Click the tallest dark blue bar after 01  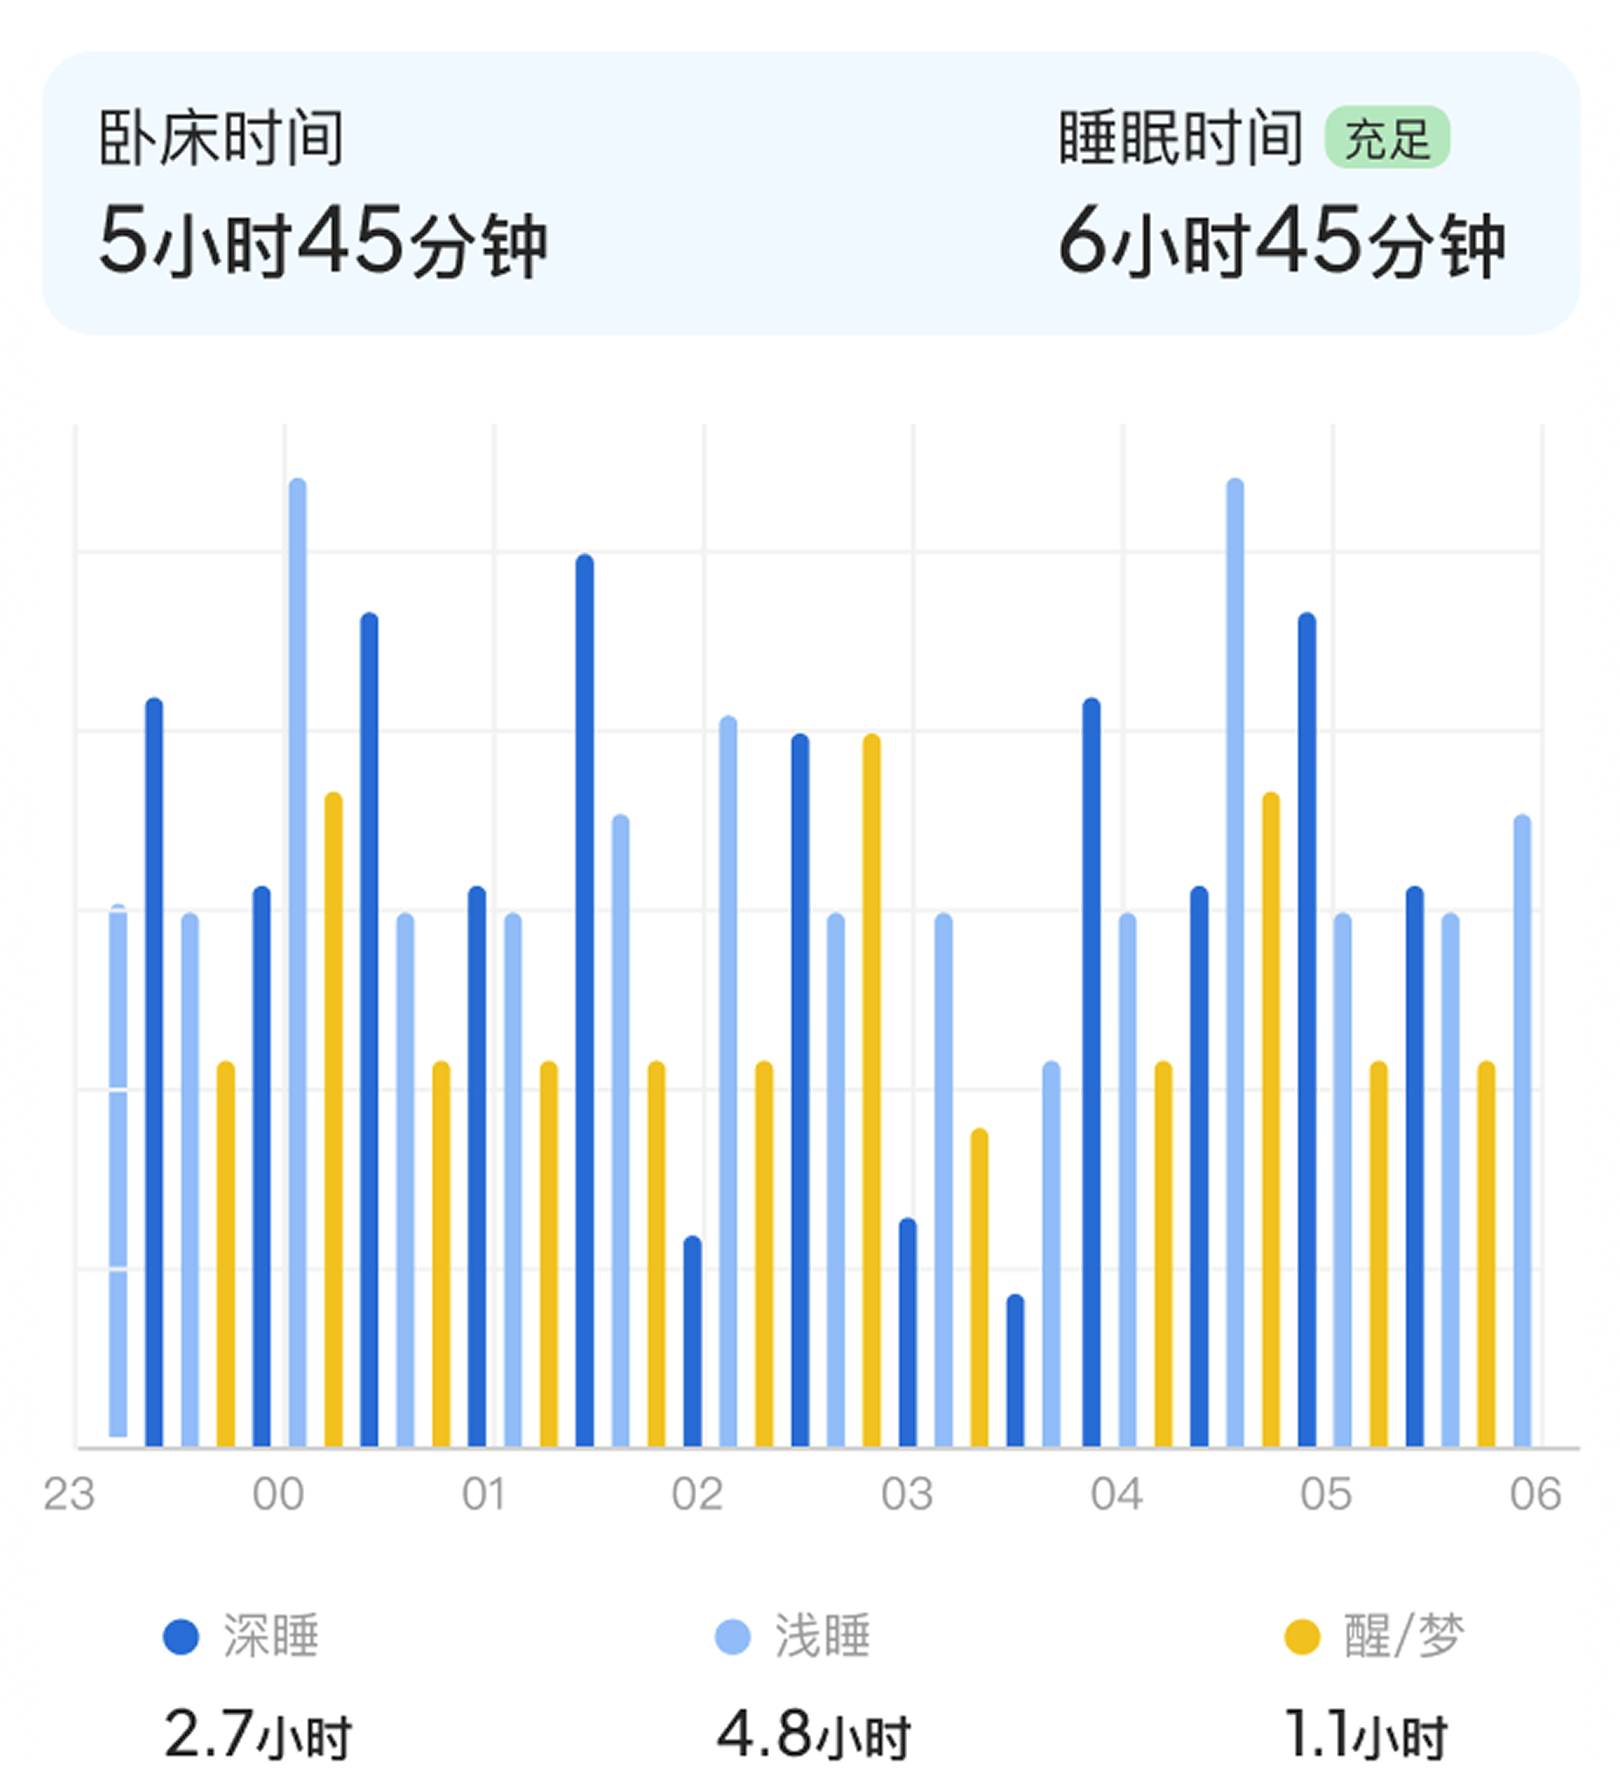tap(584, 1000)
